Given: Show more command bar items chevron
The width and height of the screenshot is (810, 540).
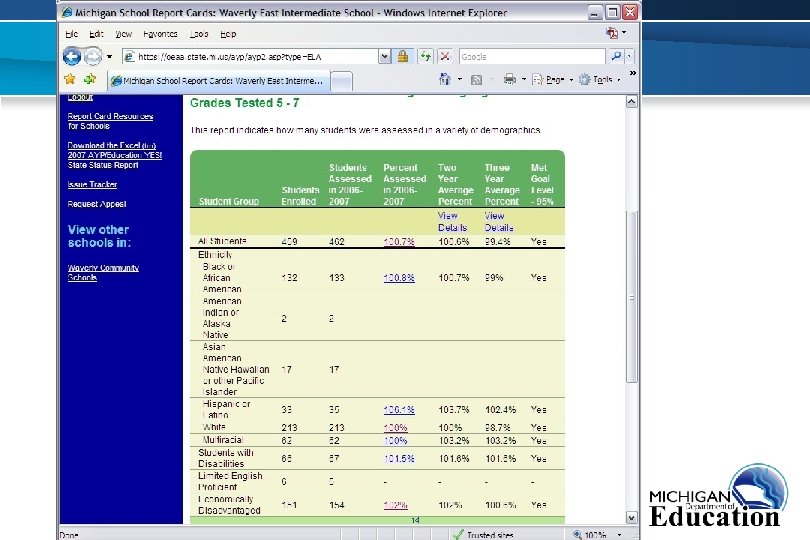Looking at the screenshot, I should pyautogui.click(x=632, y=73).
